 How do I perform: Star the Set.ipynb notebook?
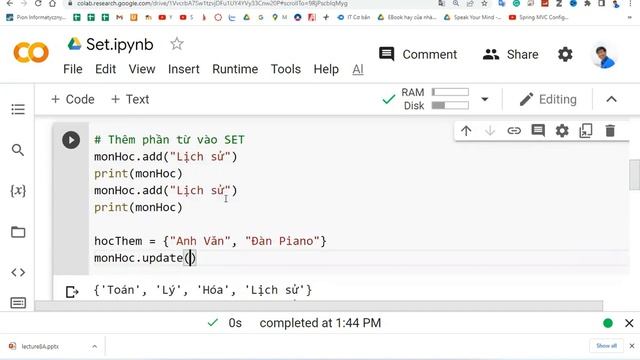pyautogui.click(x=177, y=44)
